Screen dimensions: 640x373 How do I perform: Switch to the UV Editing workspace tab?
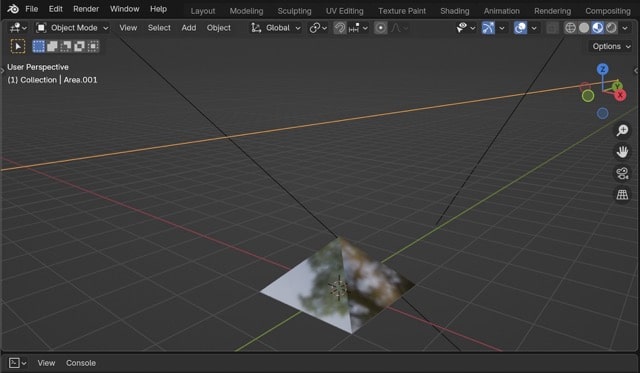point(344,11)
